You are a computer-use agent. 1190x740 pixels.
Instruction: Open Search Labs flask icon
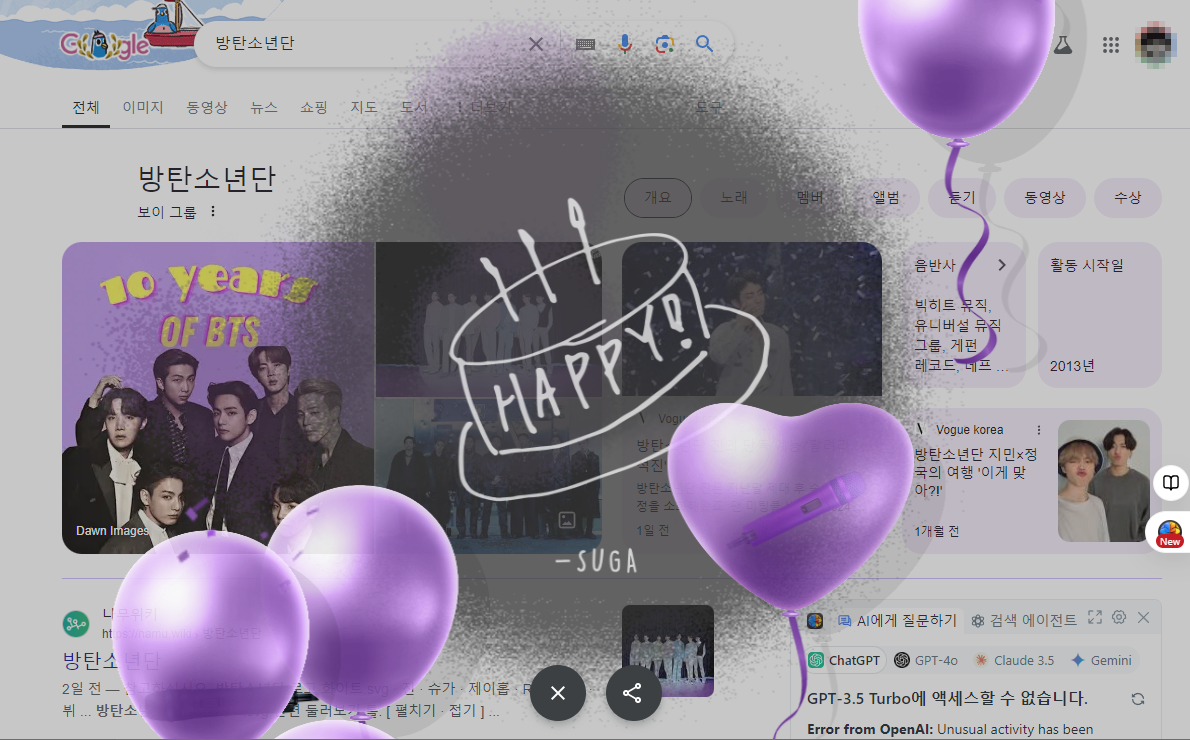tap(1062, 45)
